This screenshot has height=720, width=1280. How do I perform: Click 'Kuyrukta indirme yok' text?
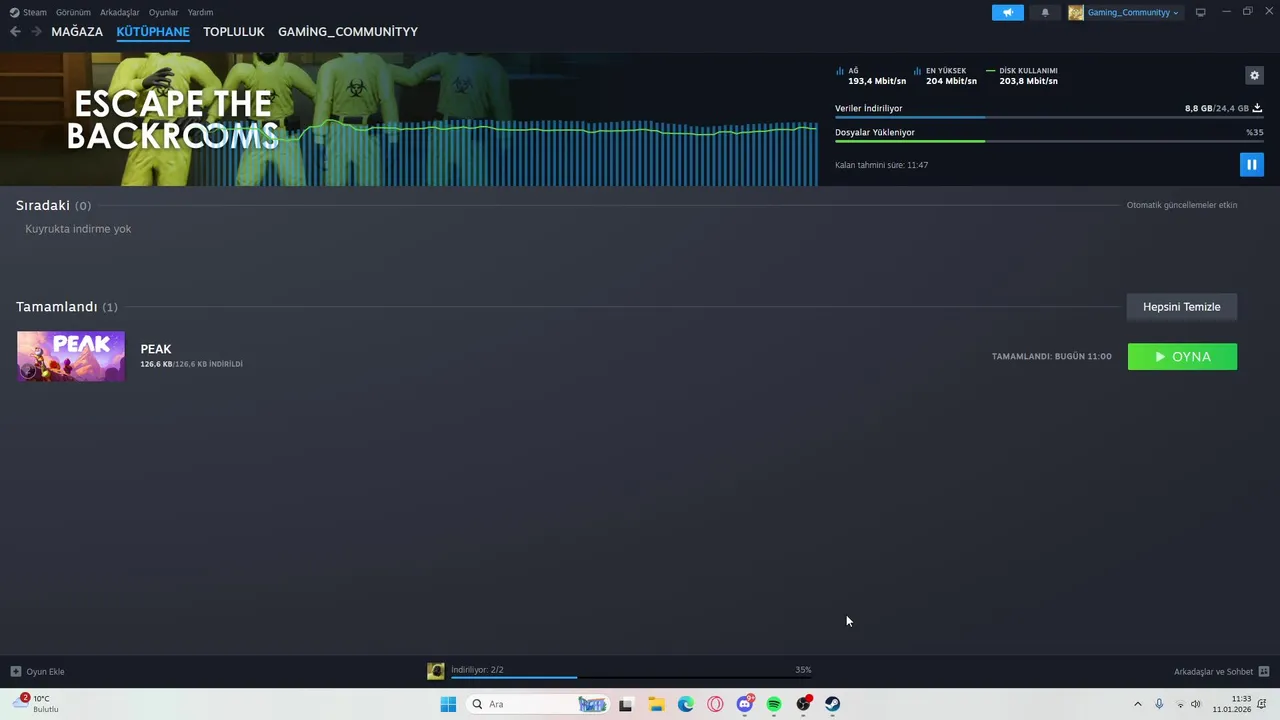(78, 229)
